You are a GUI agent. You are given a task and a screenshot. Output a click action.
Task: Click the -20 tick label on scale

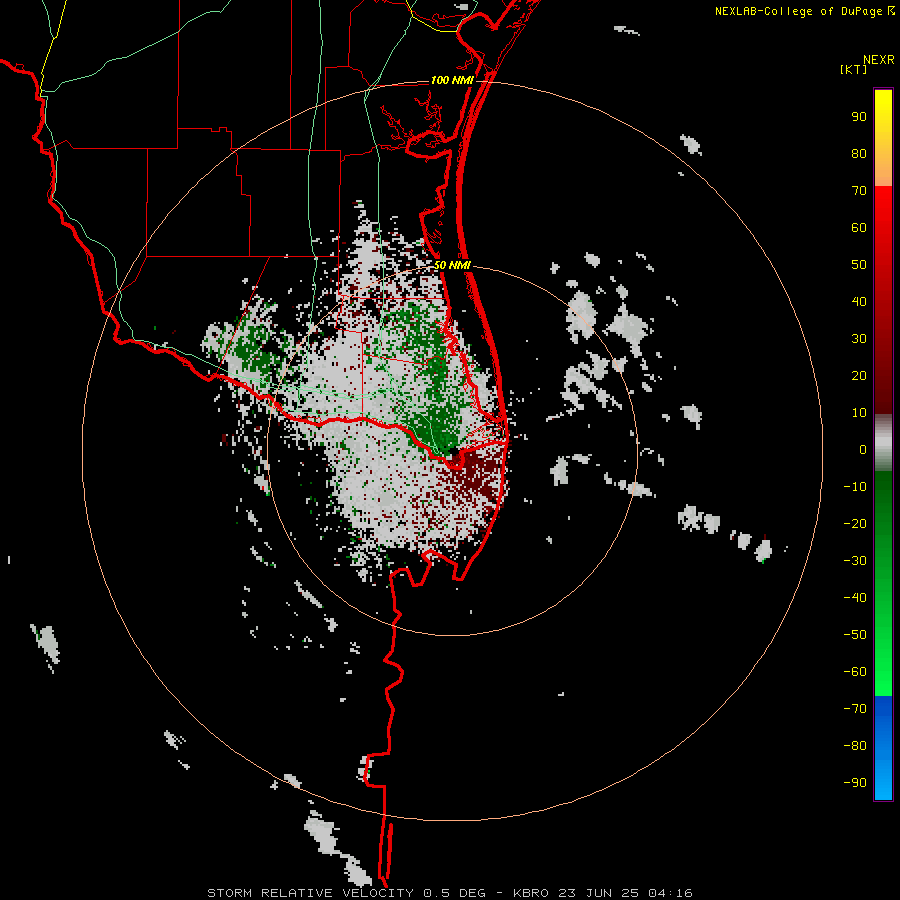(x=855, y=524)
